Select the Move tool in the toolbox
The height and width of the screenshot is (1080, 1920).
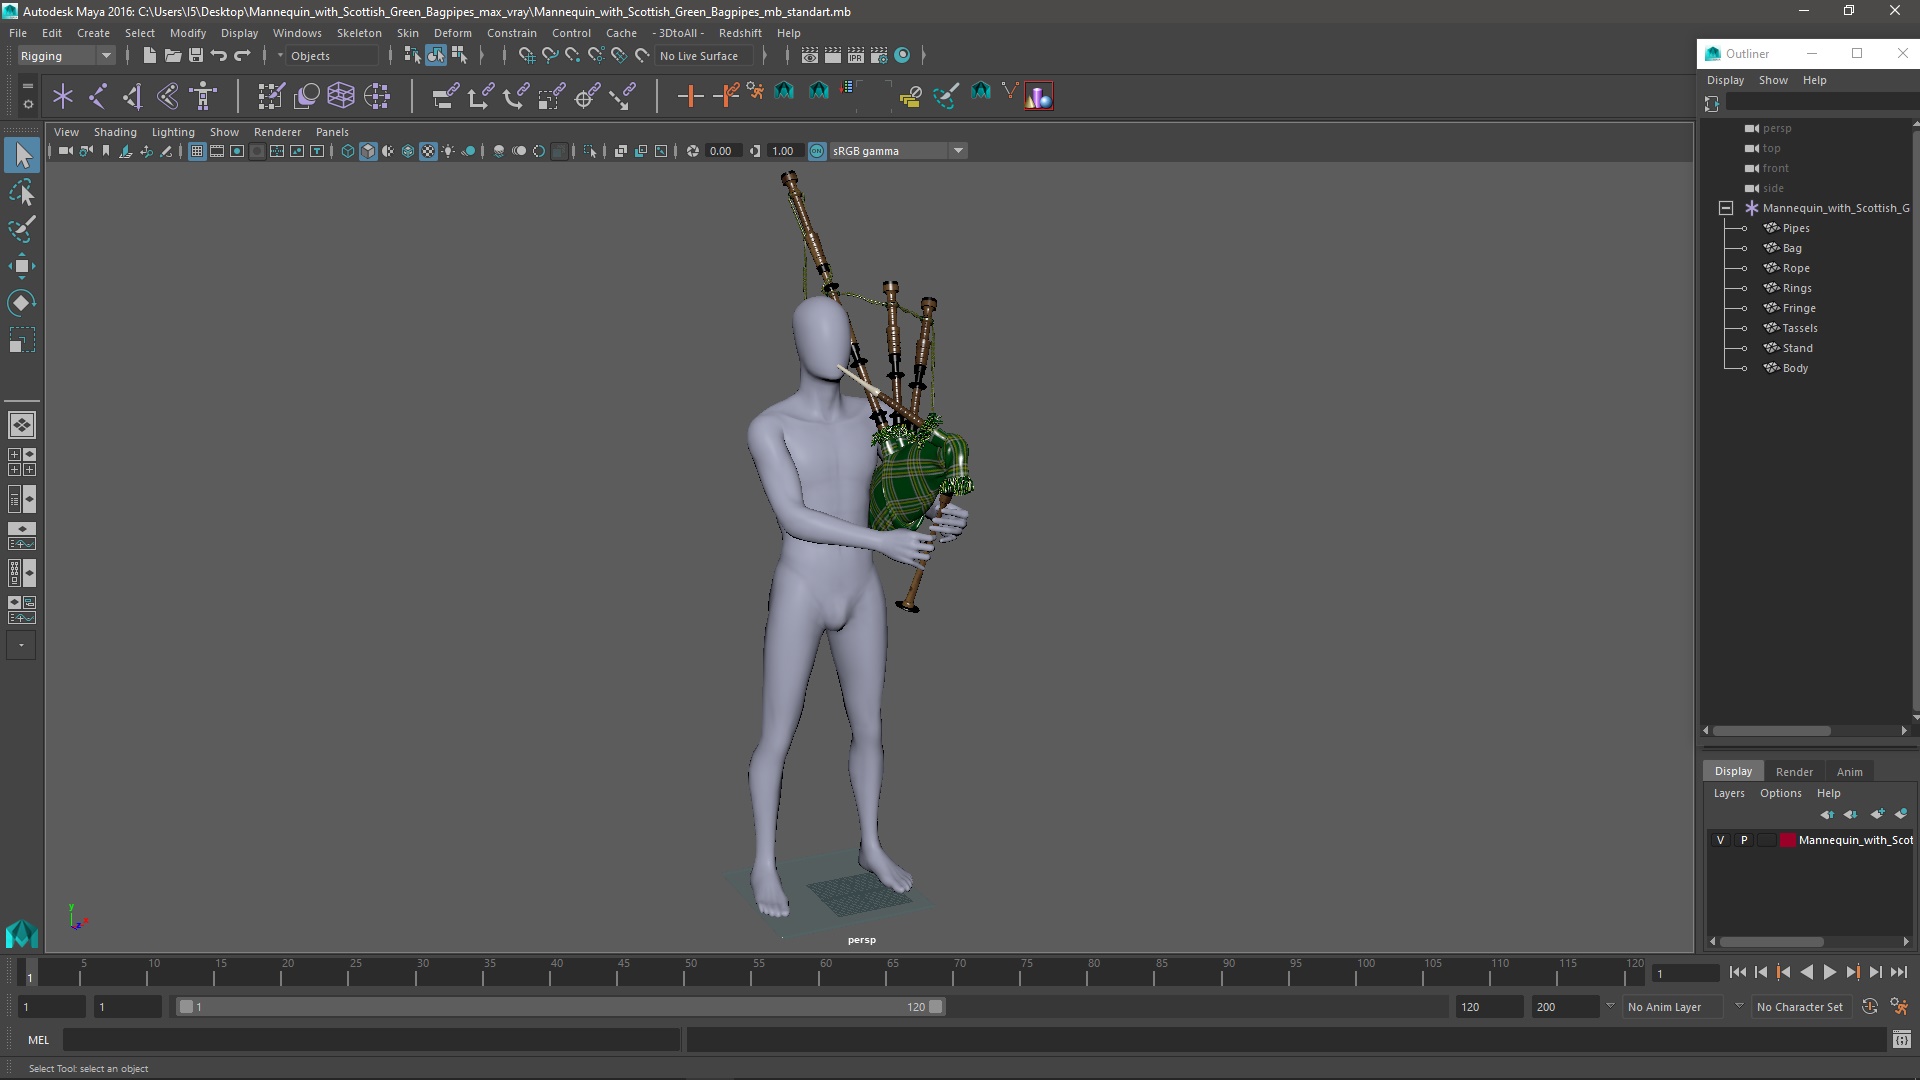click(21, 266)
